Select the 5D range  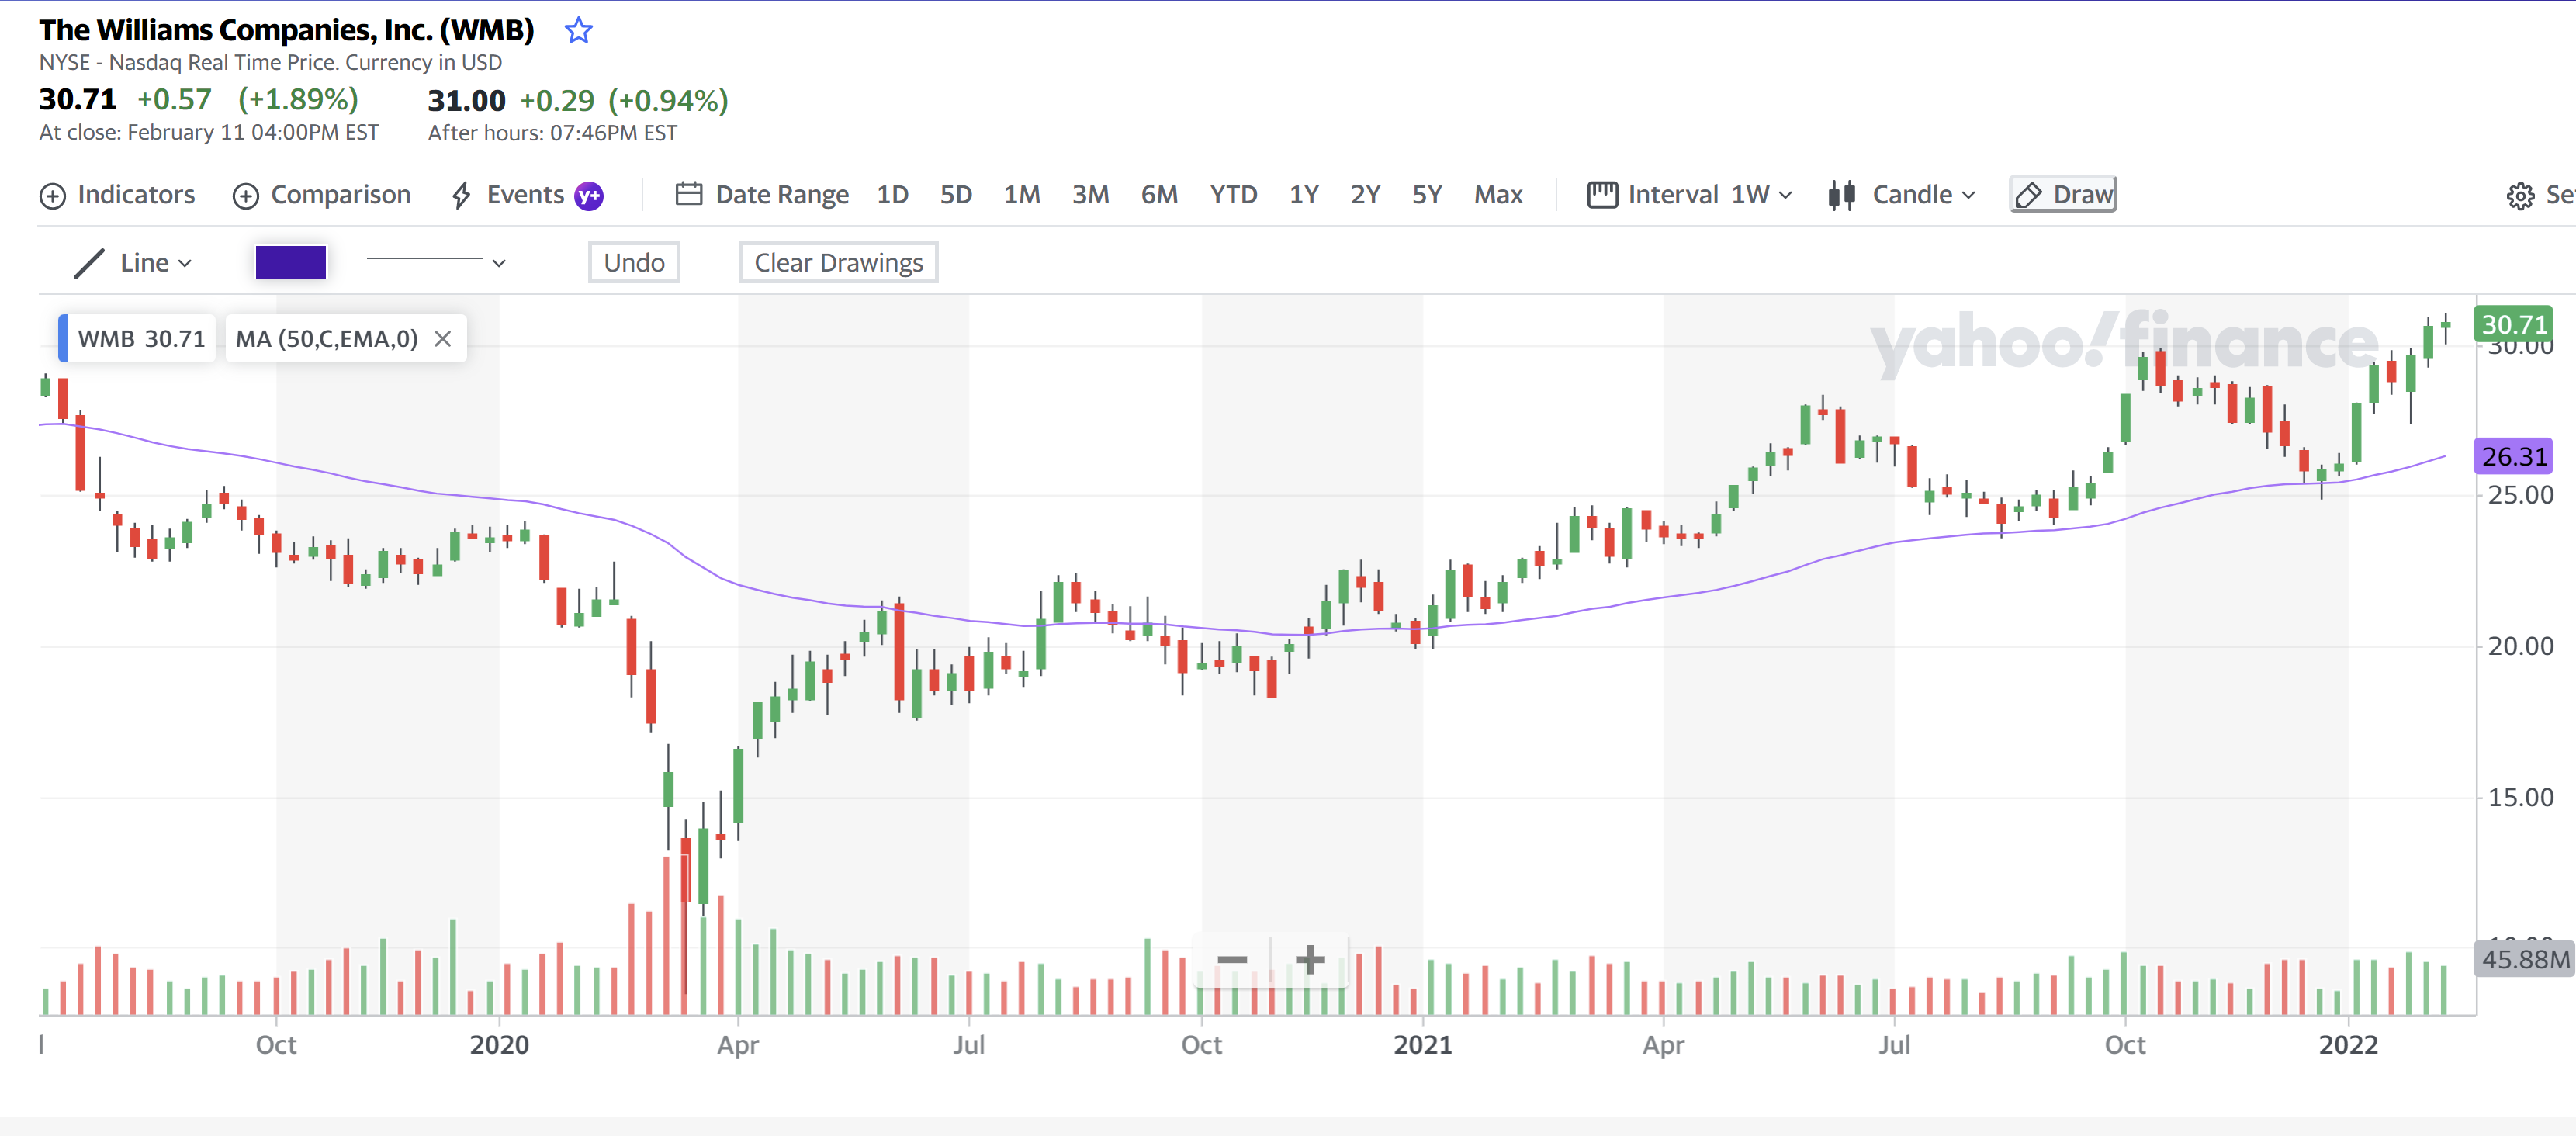coord(955,195)
